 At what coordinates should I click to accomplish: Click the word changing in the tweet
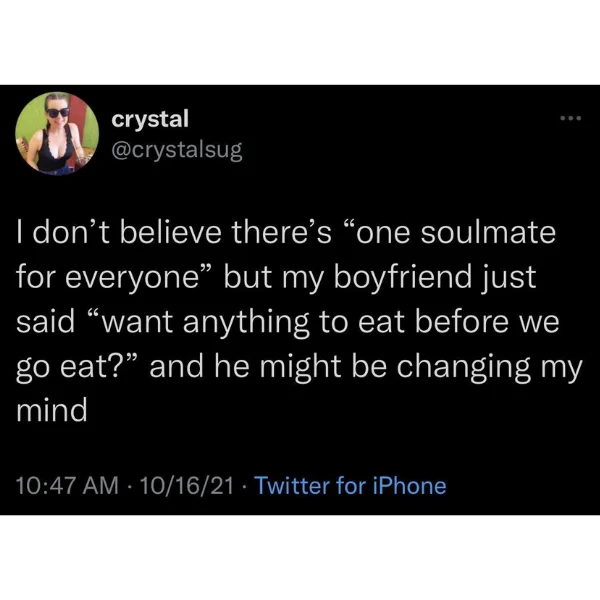click(464, 367)
